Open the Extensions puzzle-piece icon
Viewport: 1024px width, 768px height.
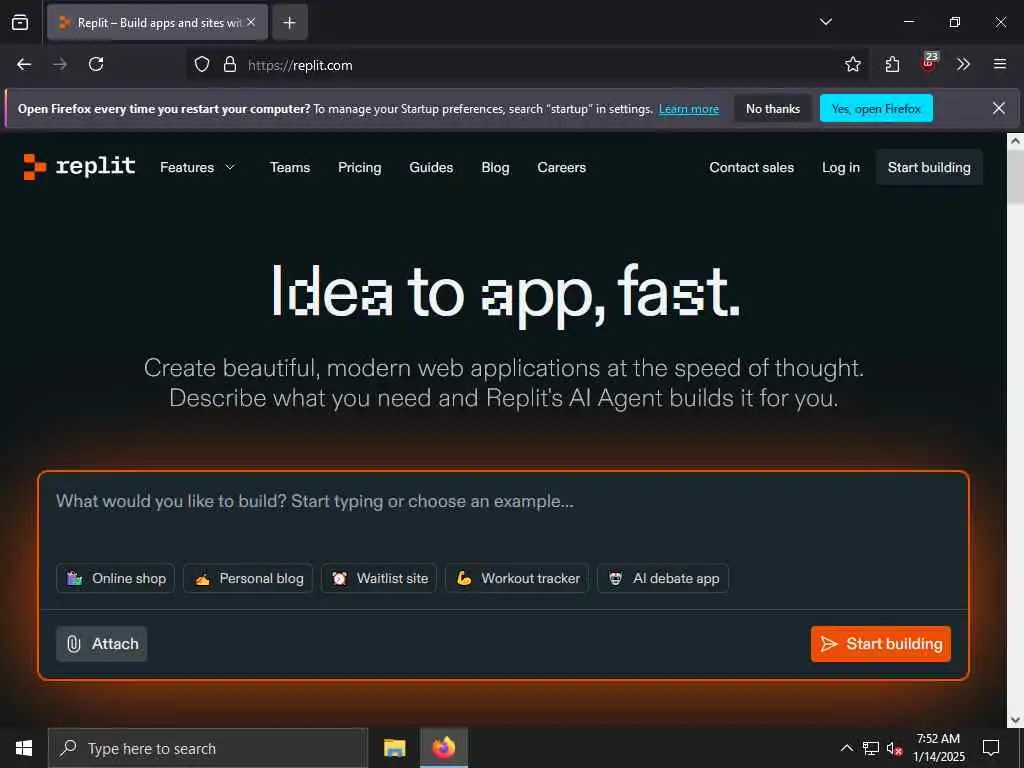tap(892, 64)
